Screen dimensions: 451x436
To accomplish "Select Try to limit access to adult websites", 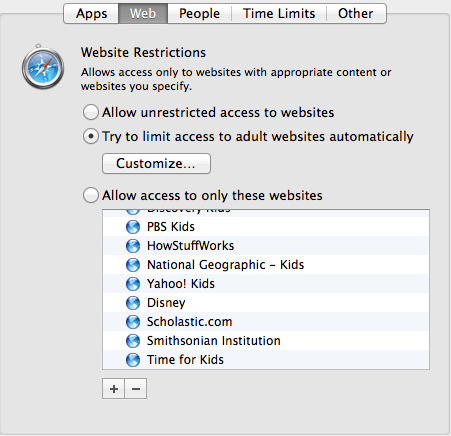I will click(x=91, y=136).
